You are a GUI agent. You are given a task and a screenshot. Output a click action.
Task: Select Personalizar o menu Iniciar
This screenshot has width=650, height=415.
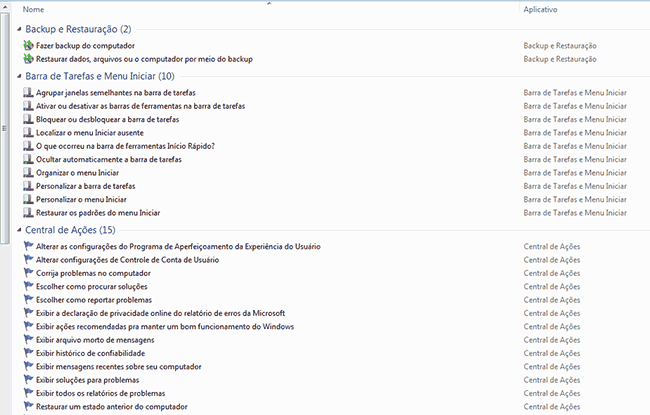point(81,199)
